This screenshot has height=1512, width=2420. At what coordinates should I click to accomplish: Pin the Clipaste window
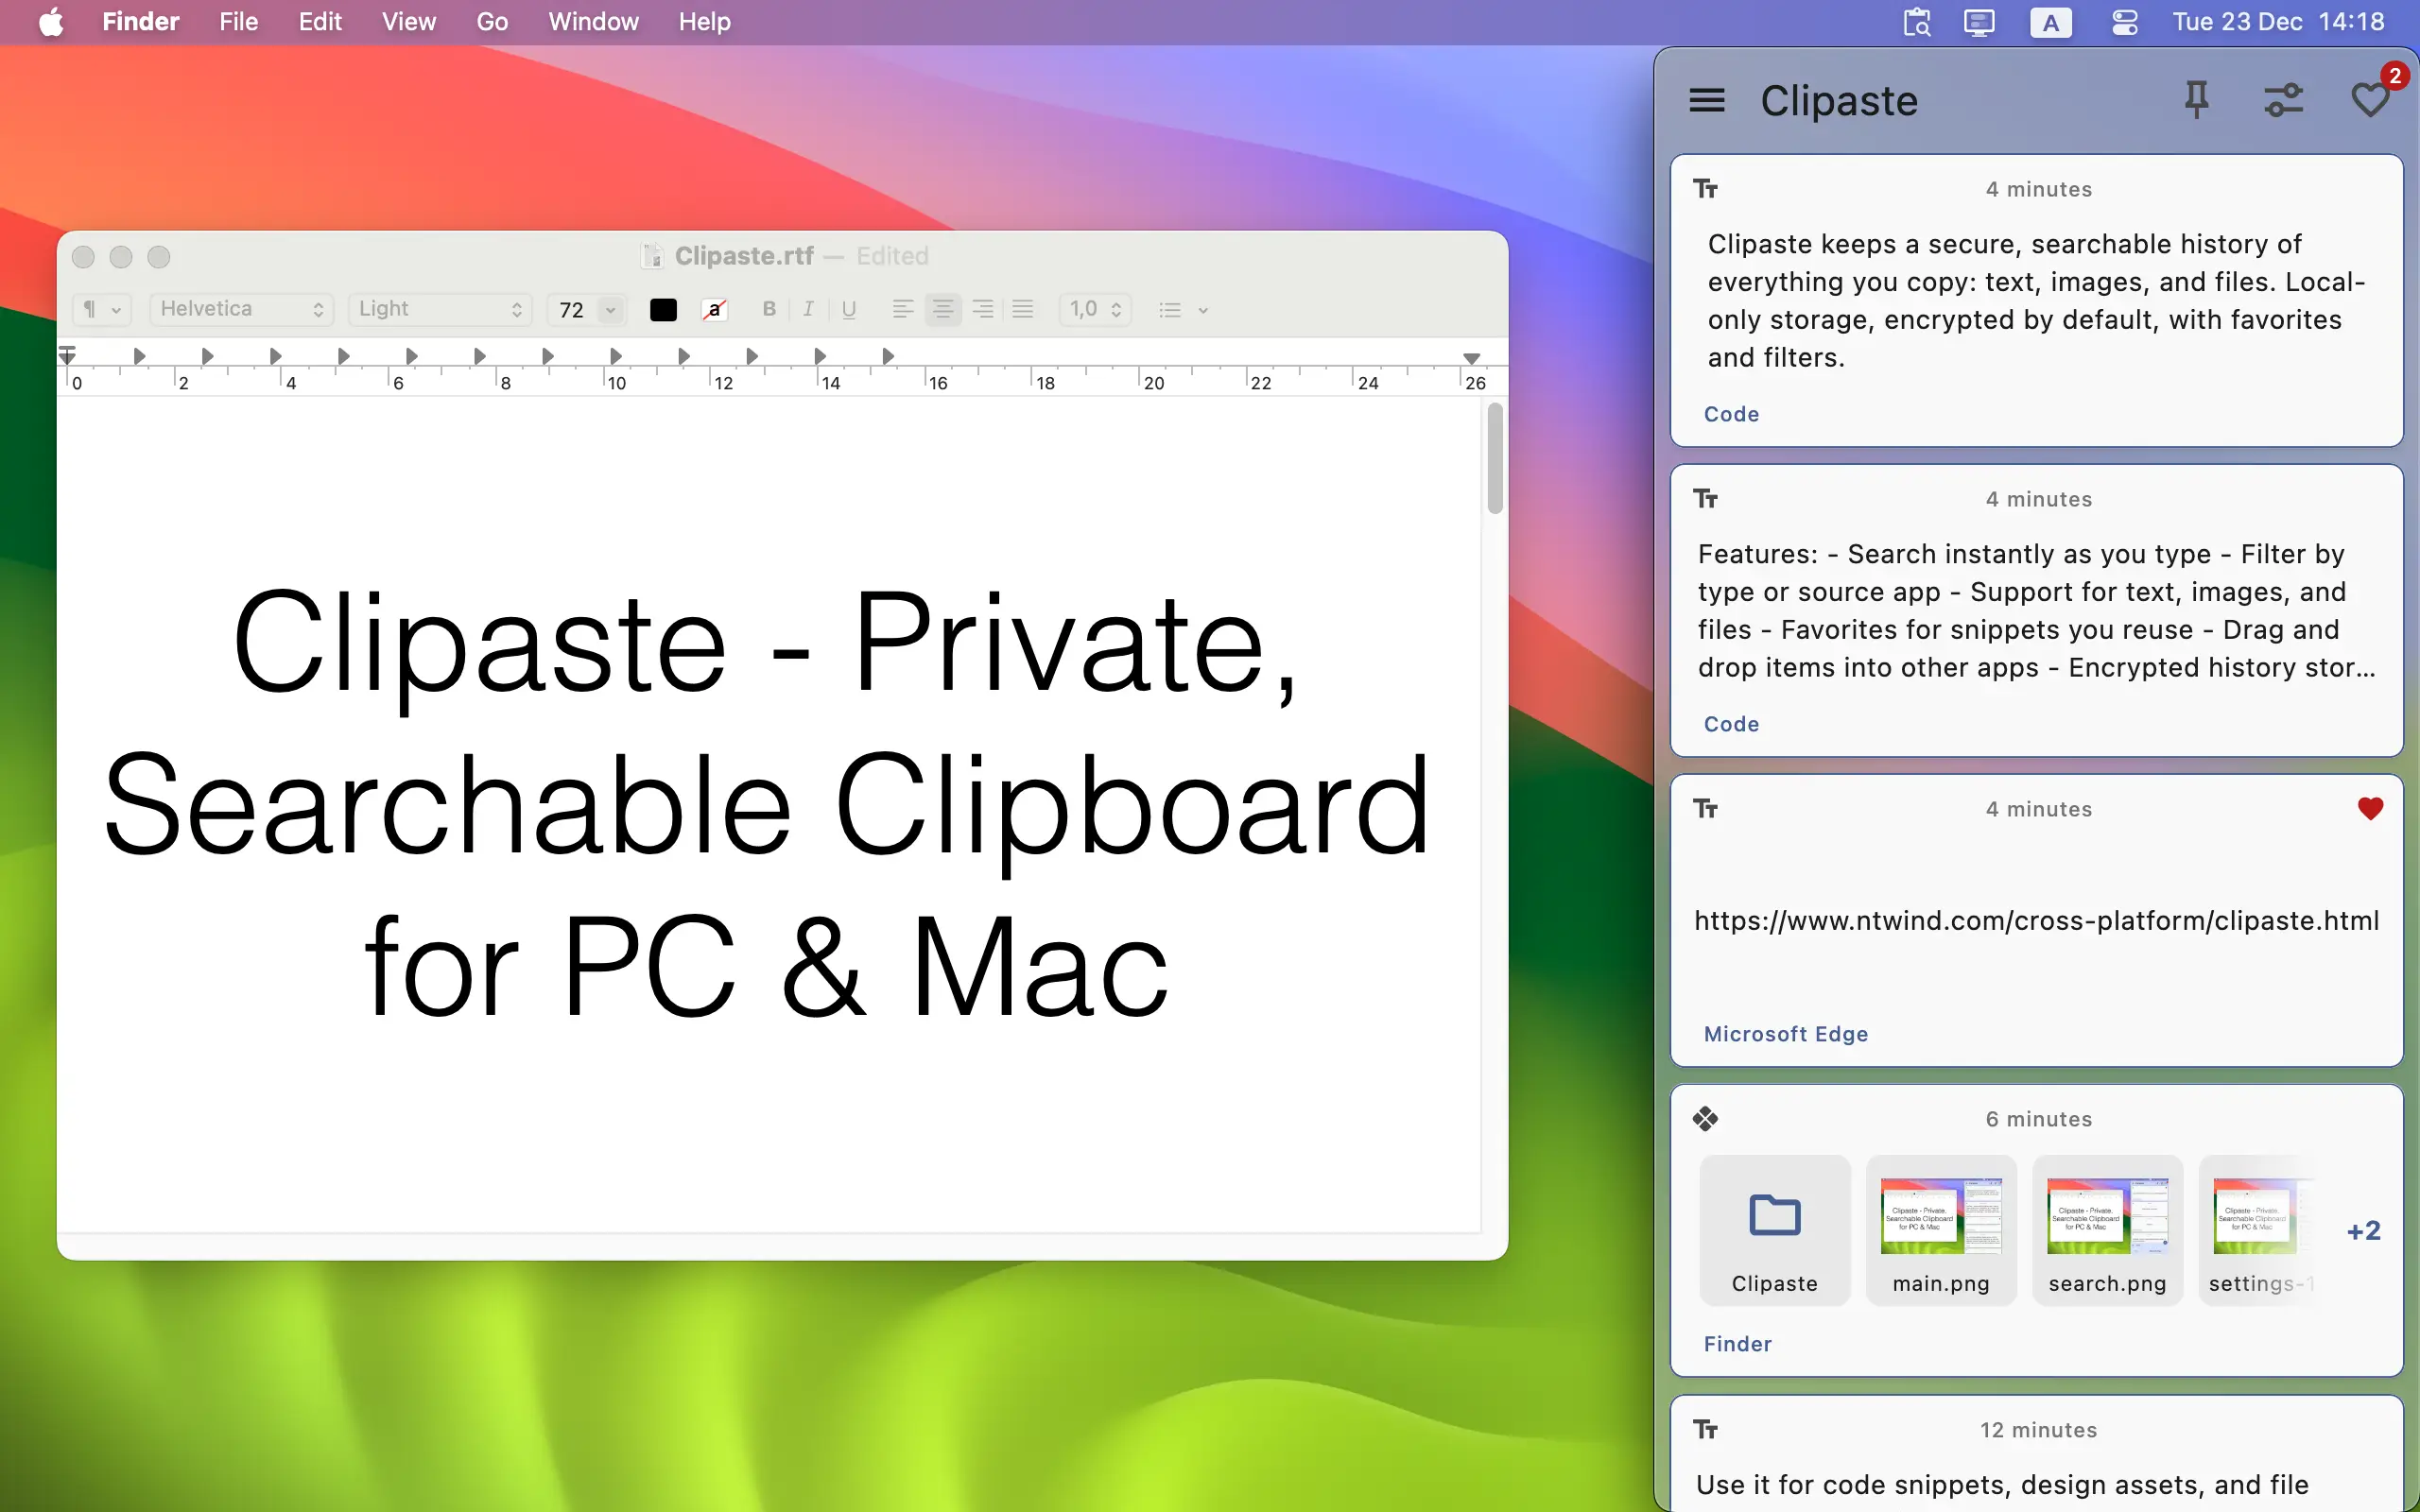click(x=2195, y=99)
